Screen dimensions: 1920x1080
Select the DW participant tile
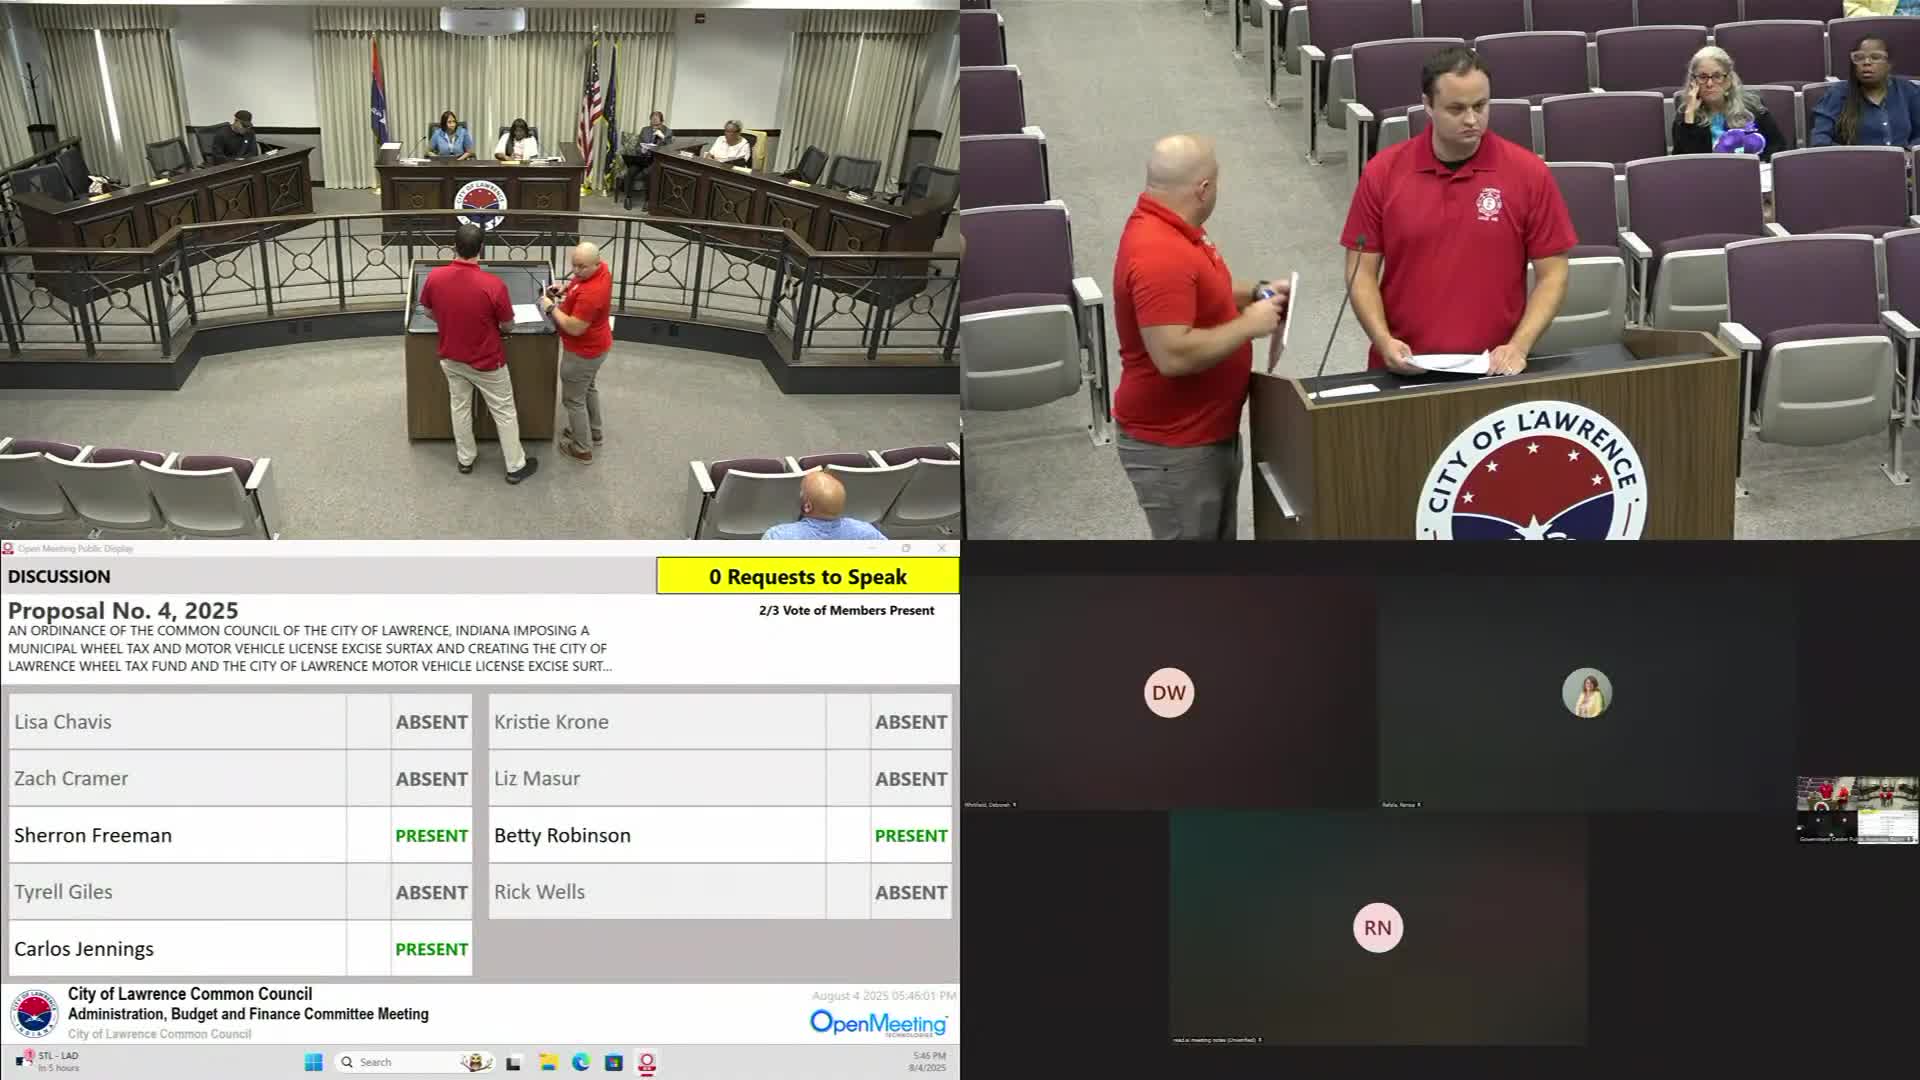tap(1168, 693)
